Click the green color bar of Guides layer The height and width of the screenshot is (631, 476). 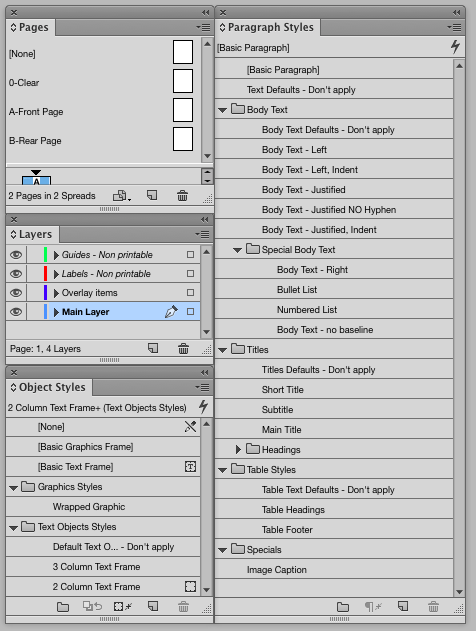pyautogui.click(x=45, y=255)
